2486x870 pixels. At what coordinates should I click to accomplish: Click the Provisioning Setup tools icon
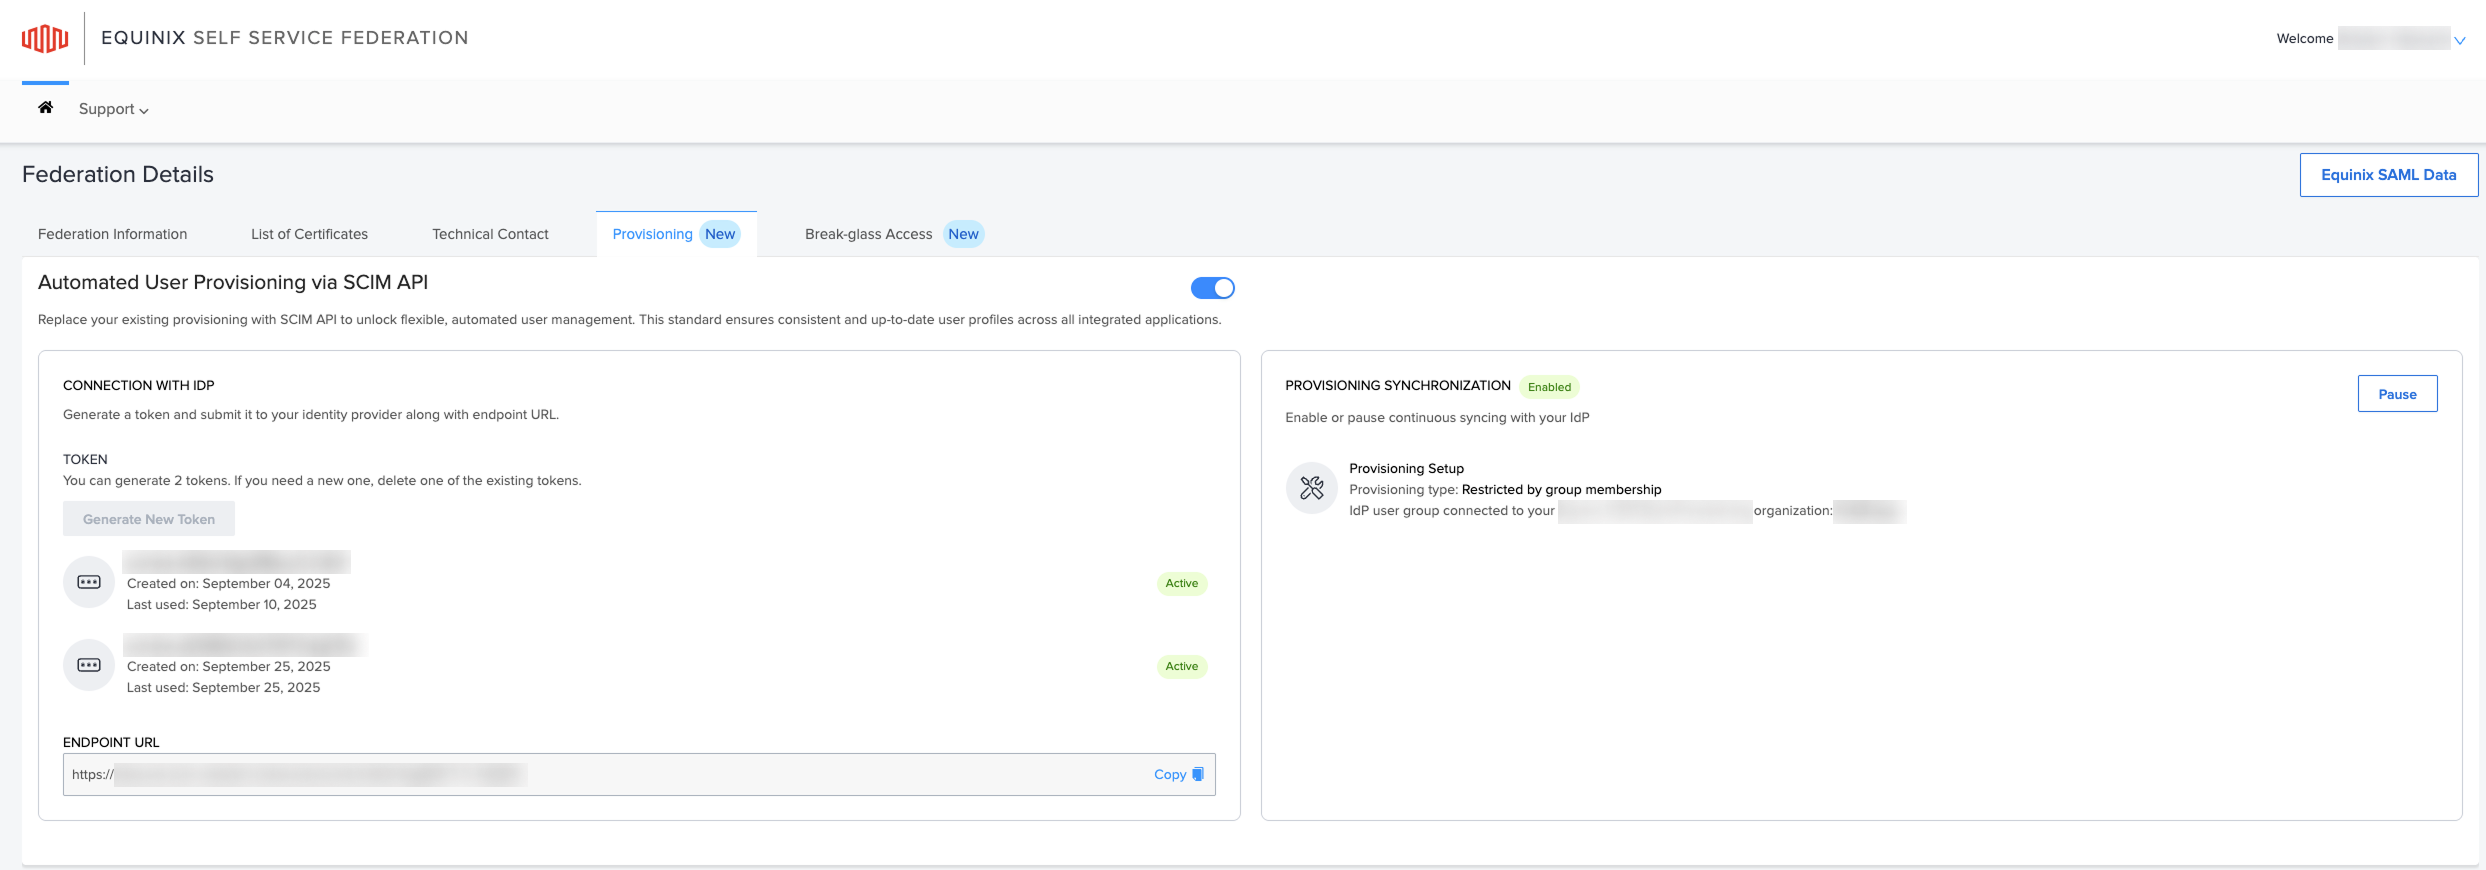[x=1311, y=488]
